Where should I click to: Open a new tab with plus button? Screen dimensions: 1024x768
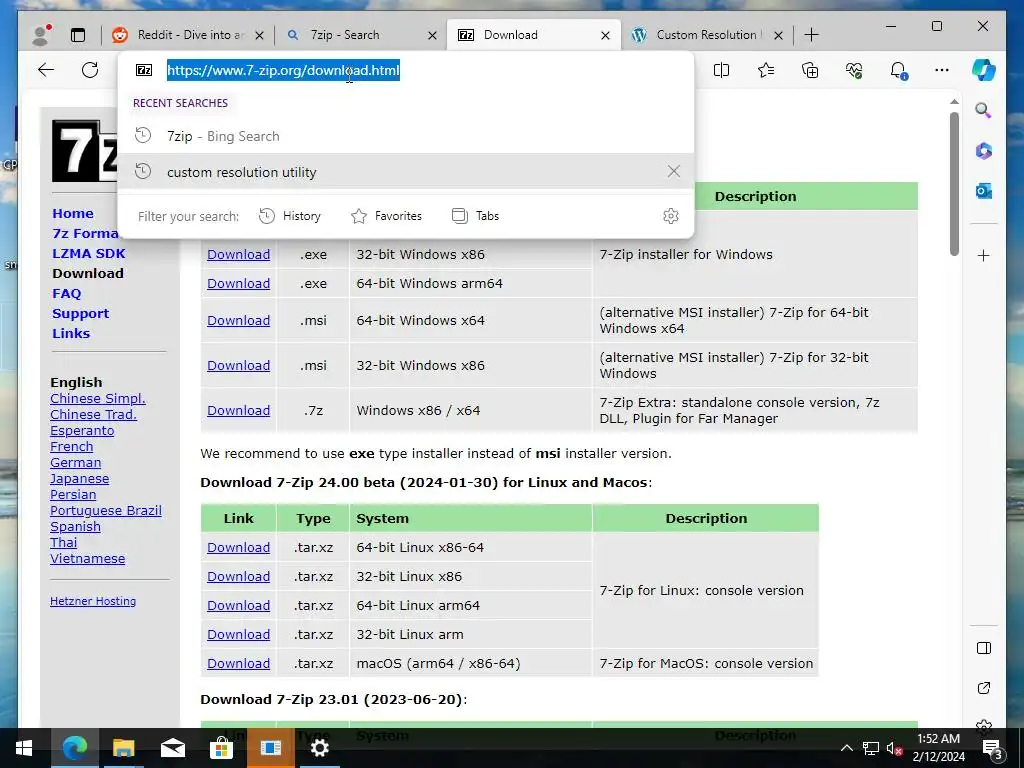(x=811, y=35)
